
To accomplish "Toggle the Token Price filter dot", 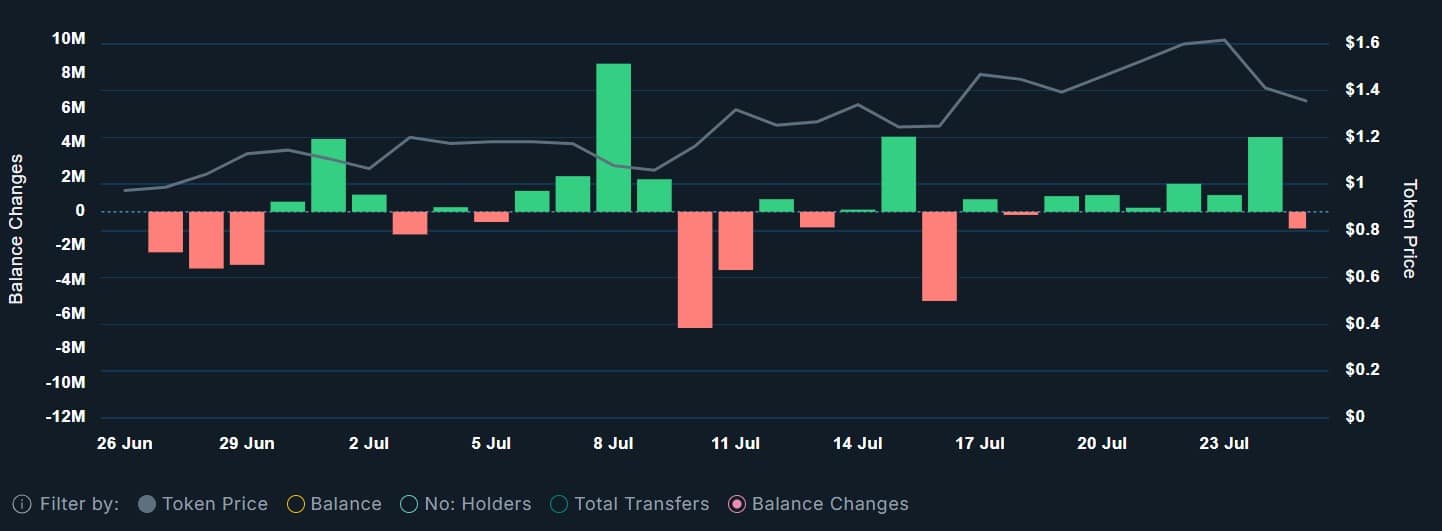I will coord(146,504).
